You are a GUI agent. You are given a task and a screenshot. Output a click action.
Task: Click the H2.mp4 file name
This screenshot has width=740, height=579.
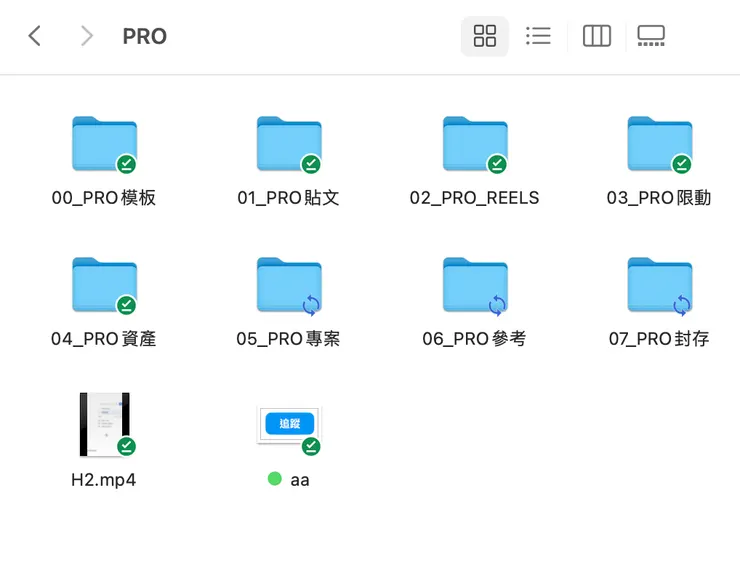tap(103, 480)
